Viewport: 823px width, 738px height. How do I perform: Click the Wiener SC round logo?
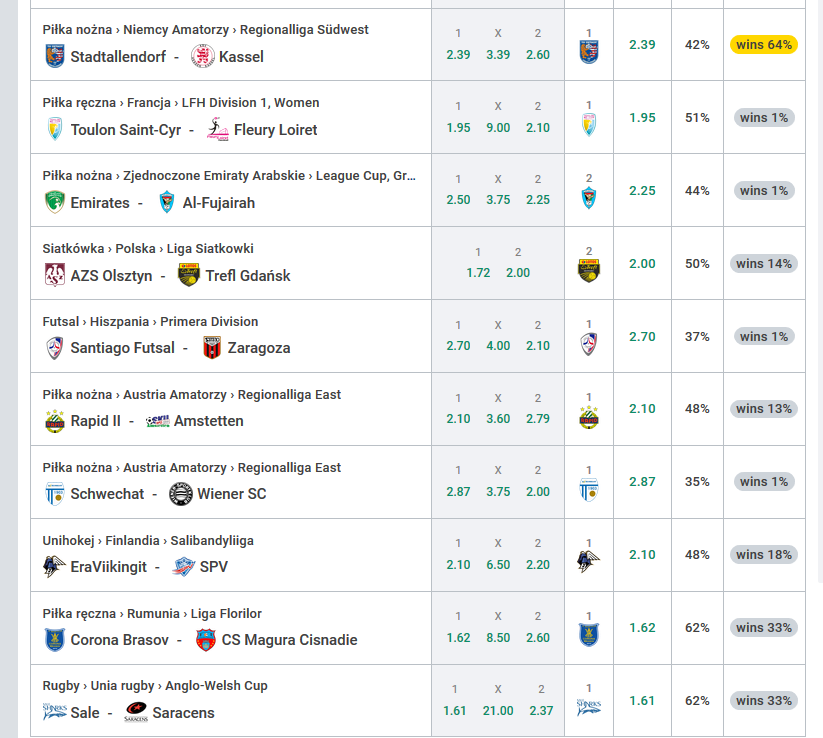pos(181,494)
